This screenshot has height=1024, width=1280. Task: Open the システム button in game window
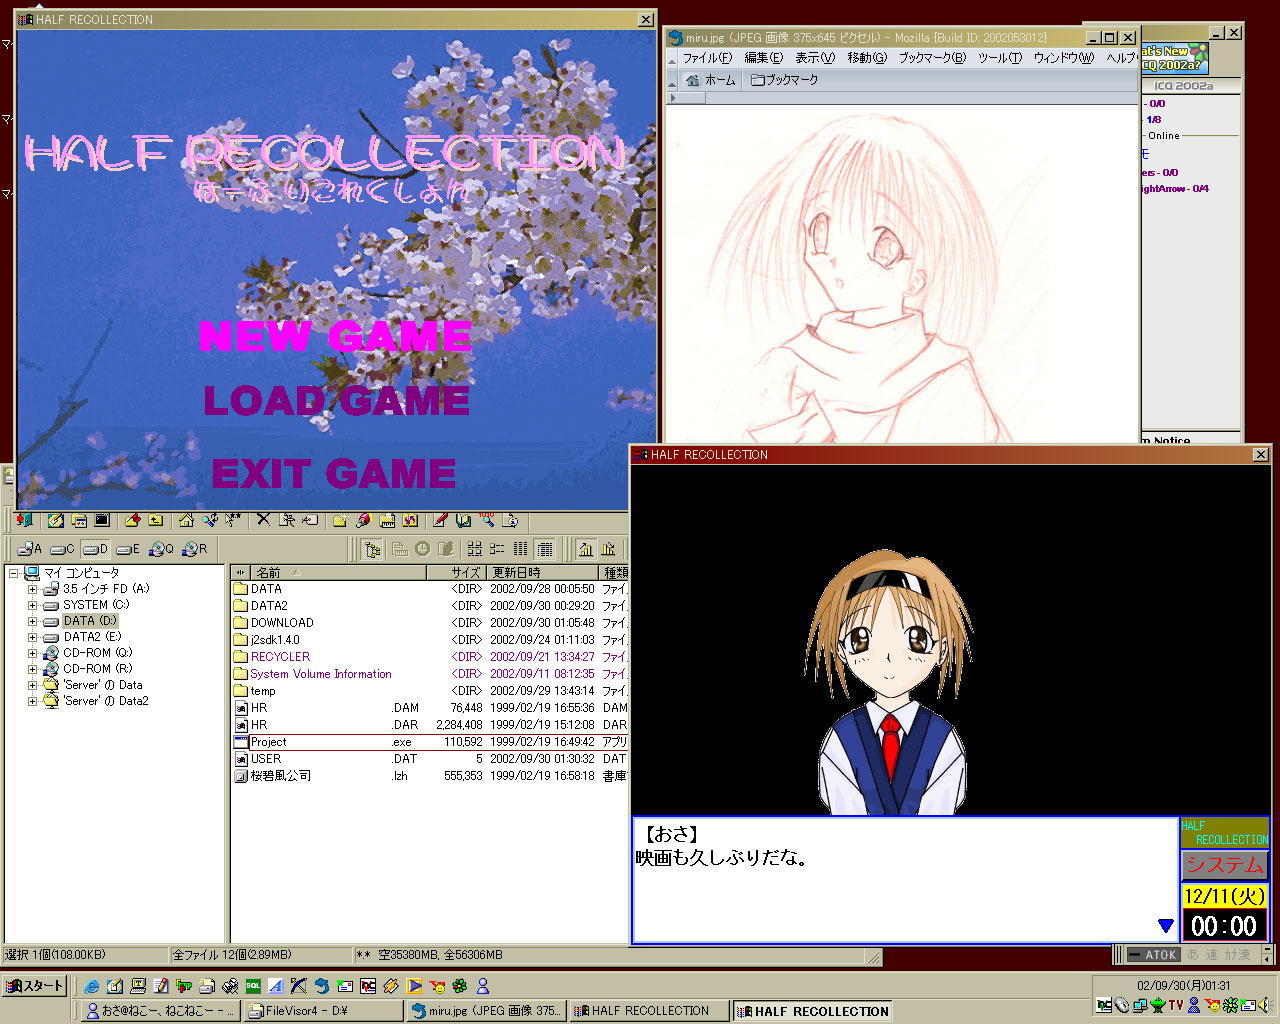[x=1225, y=865]
